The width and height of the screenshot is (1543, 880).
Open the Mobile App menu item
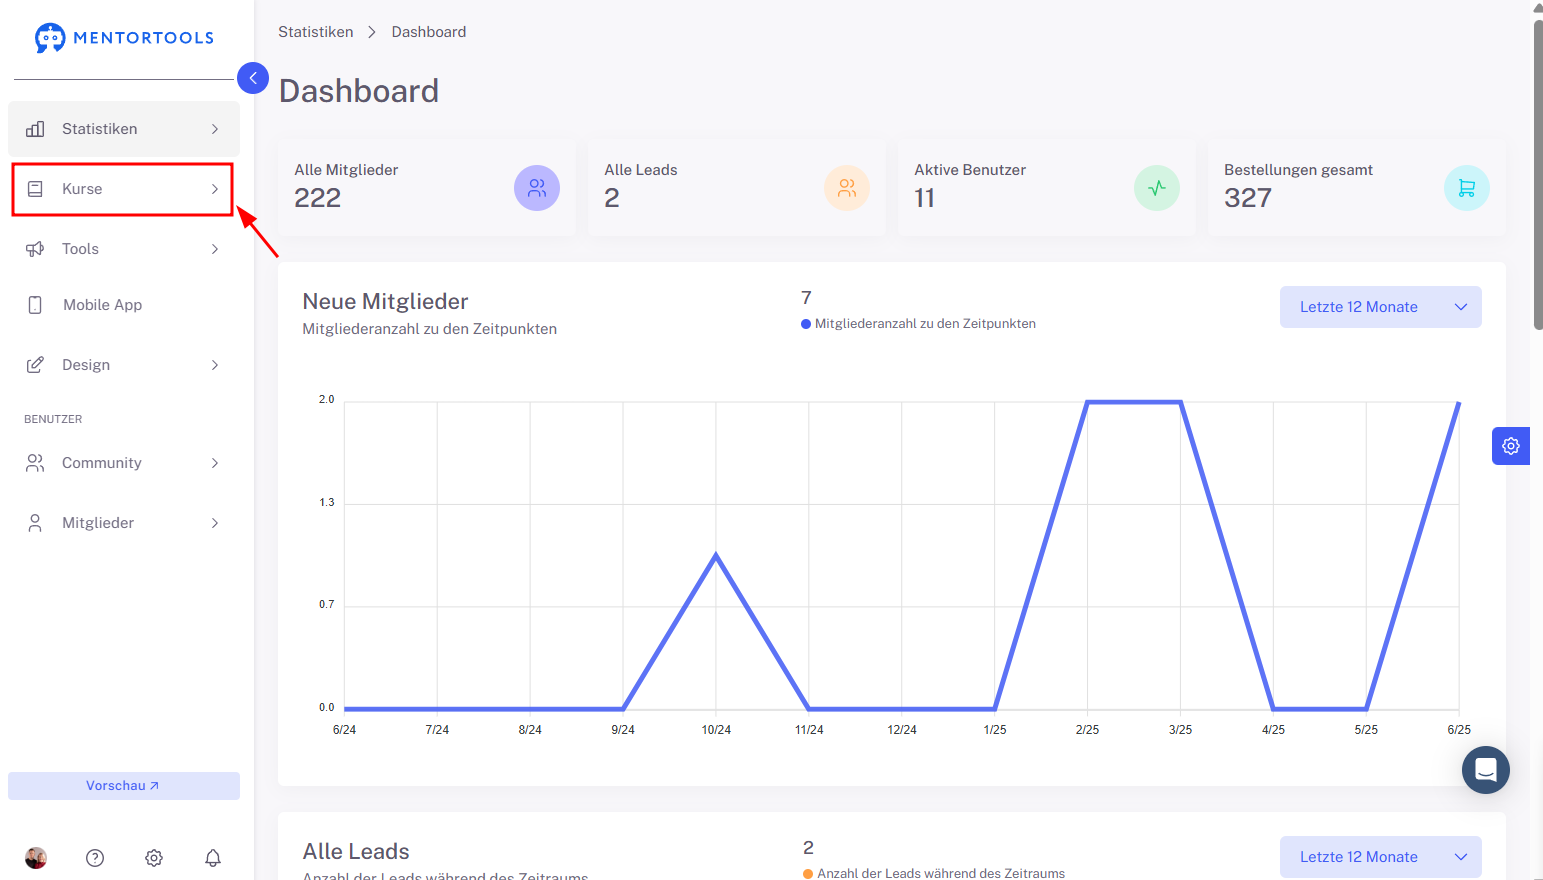pyautogui.click(x=124, y=305)
